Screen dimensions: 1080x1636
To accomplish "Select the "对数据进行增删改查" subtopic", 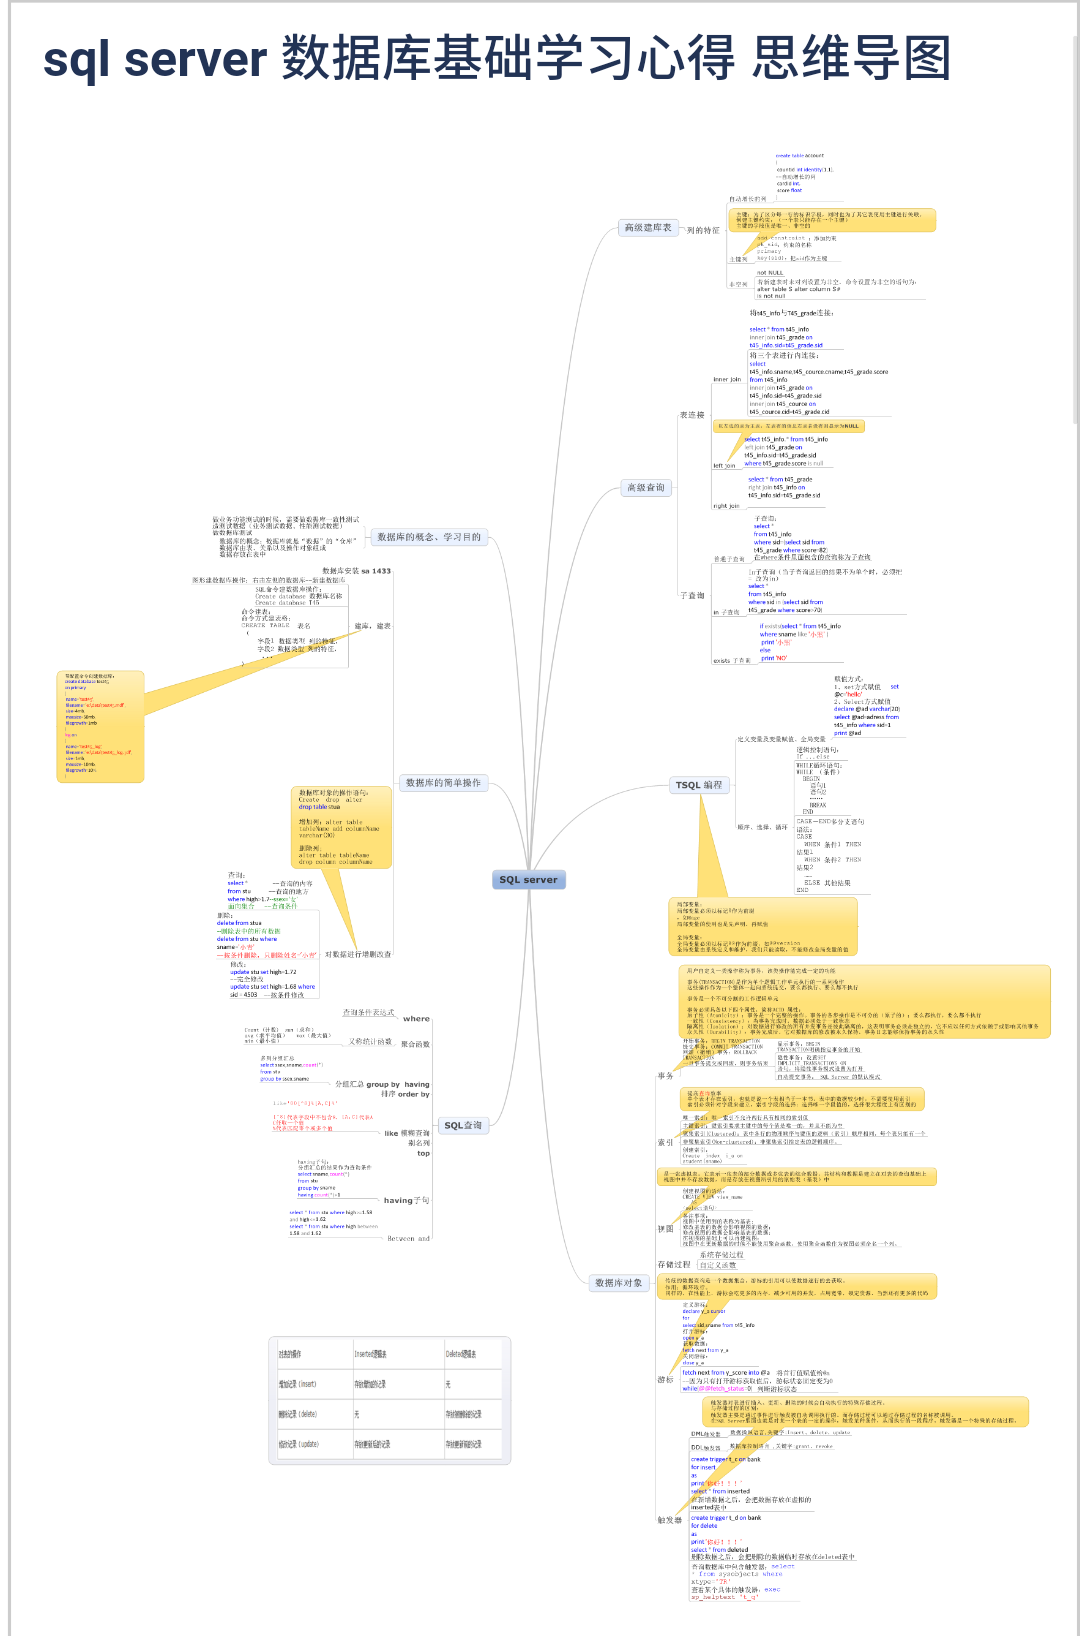I will pos(358,954).
